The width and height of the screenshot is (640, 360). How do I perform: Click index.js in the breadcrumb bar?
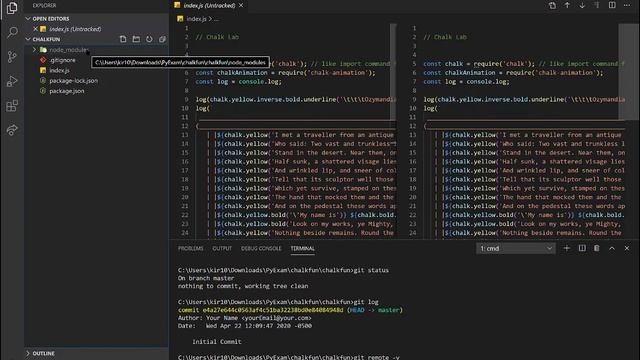click(x=196, y=19)
